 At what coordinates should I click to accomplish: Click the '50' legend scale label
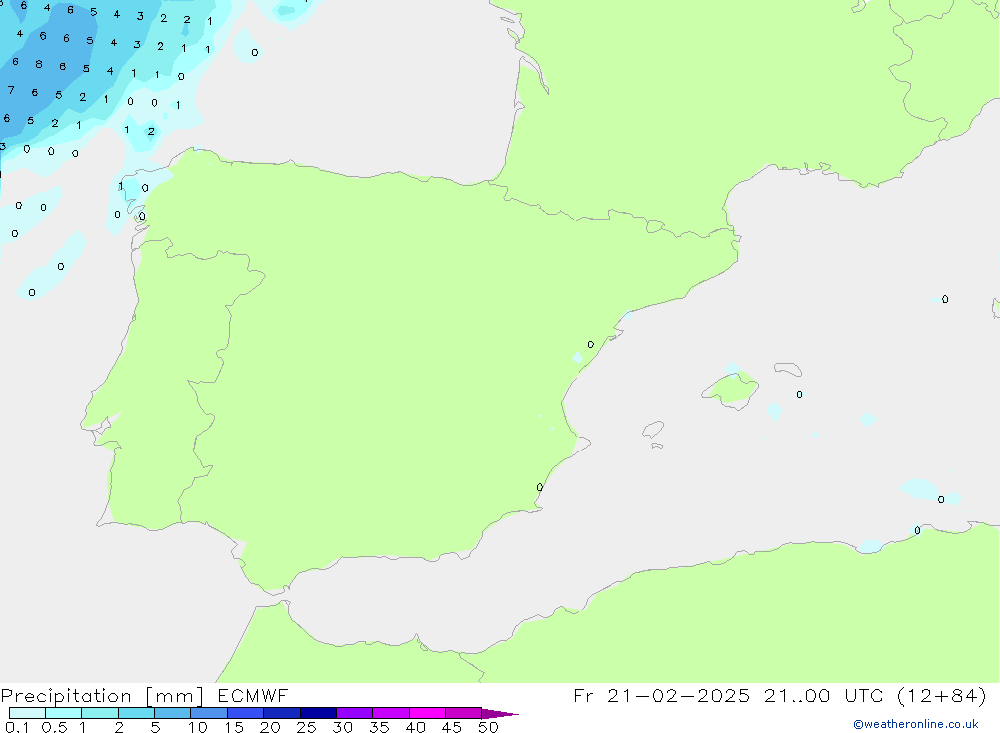pos(488,727)
